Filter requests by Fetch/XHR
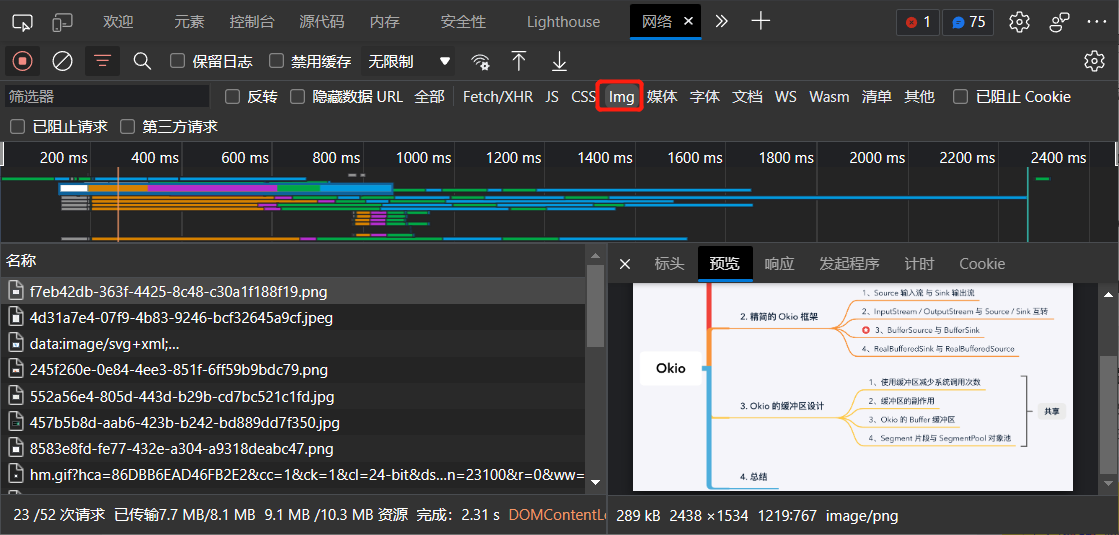The image size is (1119, 535). (498, 96)
